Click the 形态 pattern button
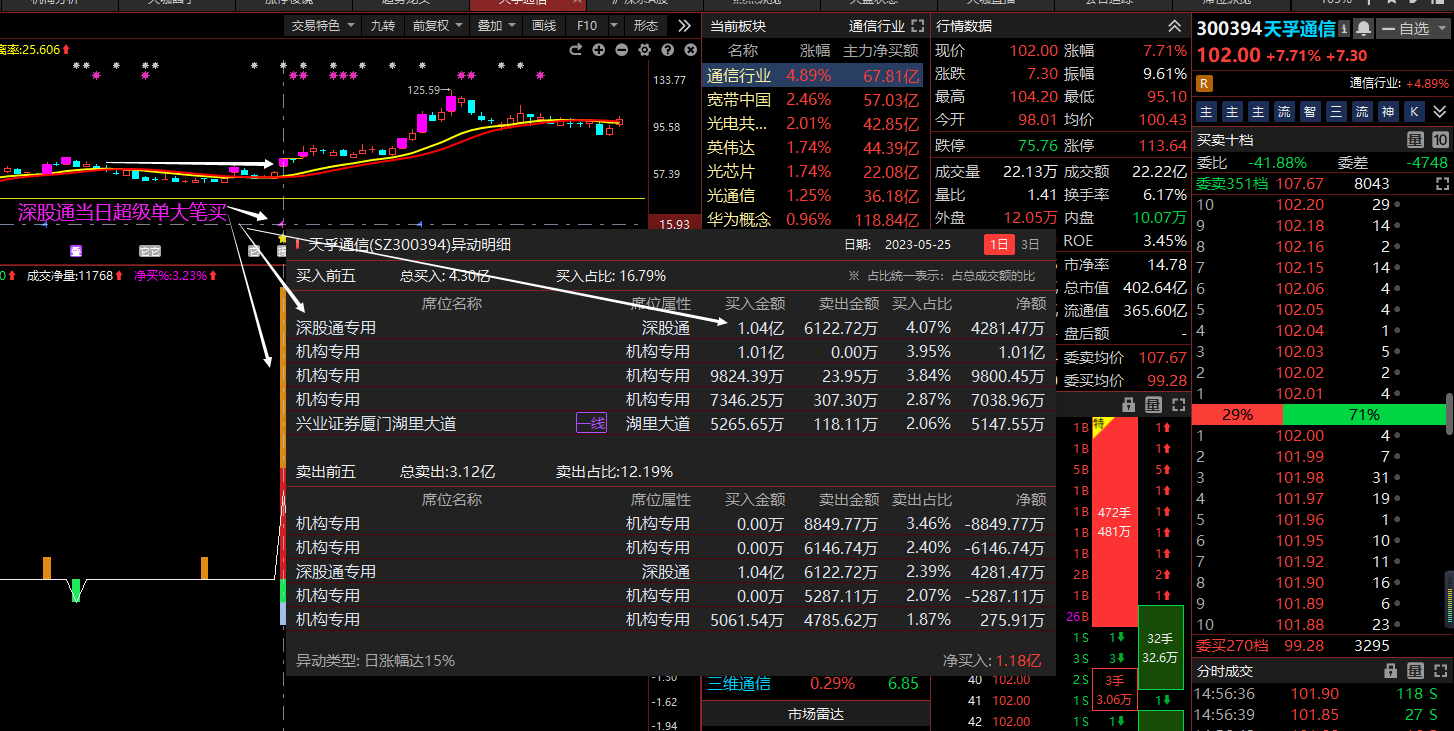The image size is (1454, 731). pyautogui.click(x=646, y=25)
